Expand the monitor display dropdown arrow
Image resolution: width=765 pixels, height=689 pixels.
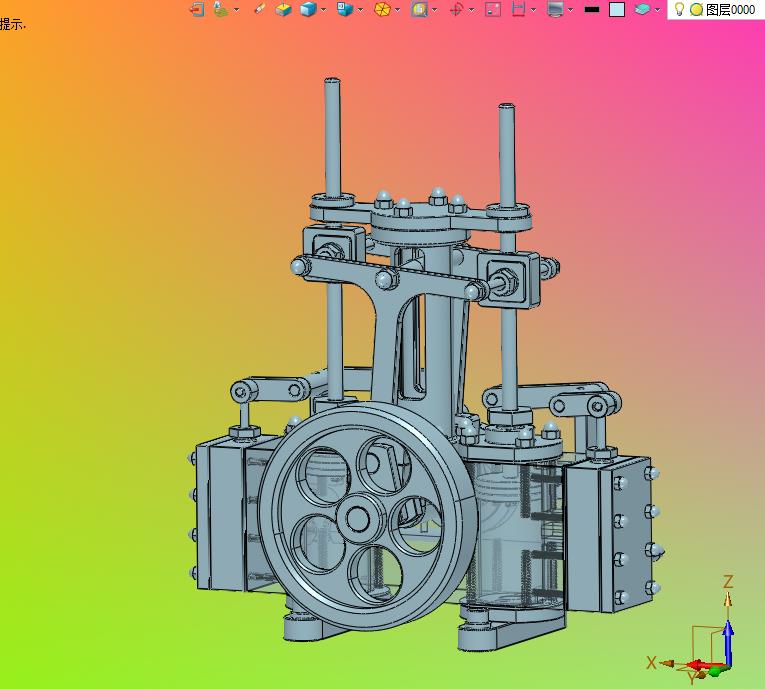[570, 10]
